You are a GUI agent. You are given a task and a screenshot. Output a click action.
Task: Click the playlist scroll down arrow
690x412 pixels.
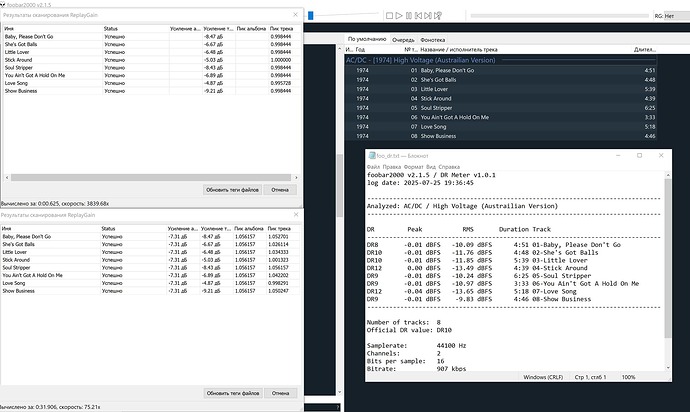[x=339, y=392]
